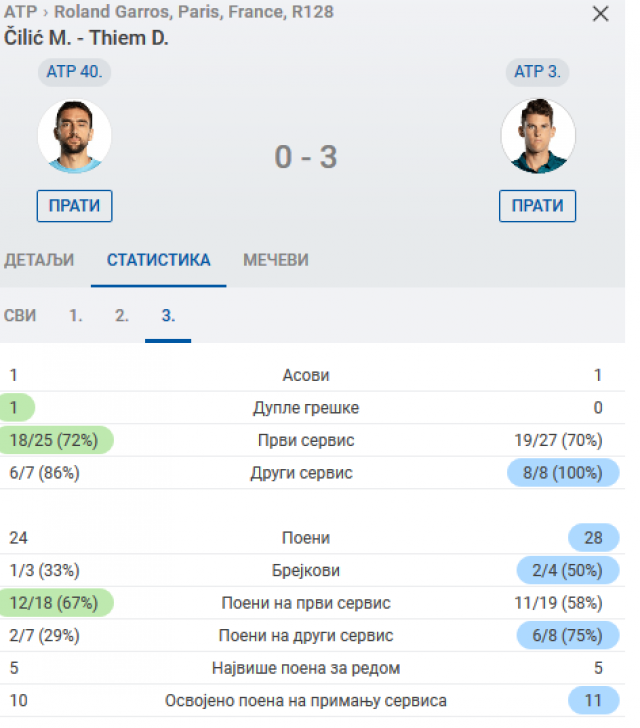Open the ДЕТАЉИ tab

[40, 260]
